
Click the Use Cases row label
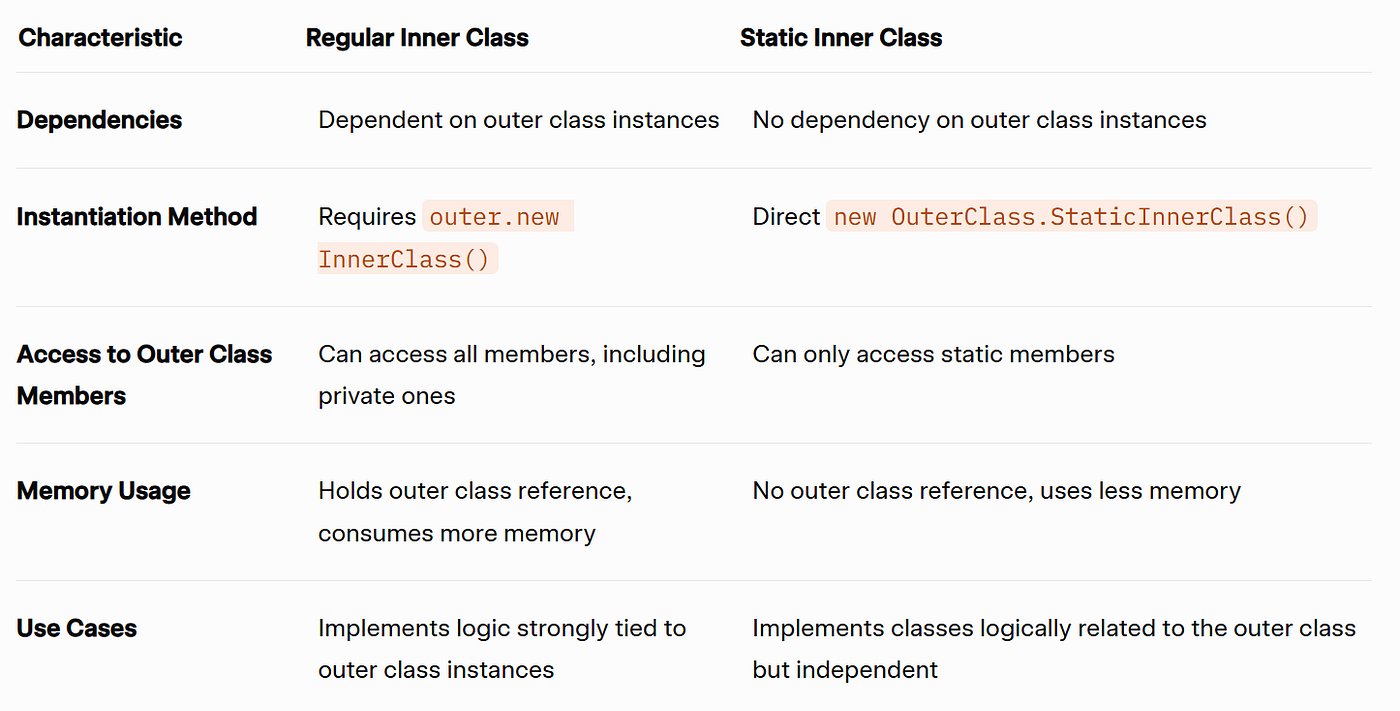tap(77, 628)
